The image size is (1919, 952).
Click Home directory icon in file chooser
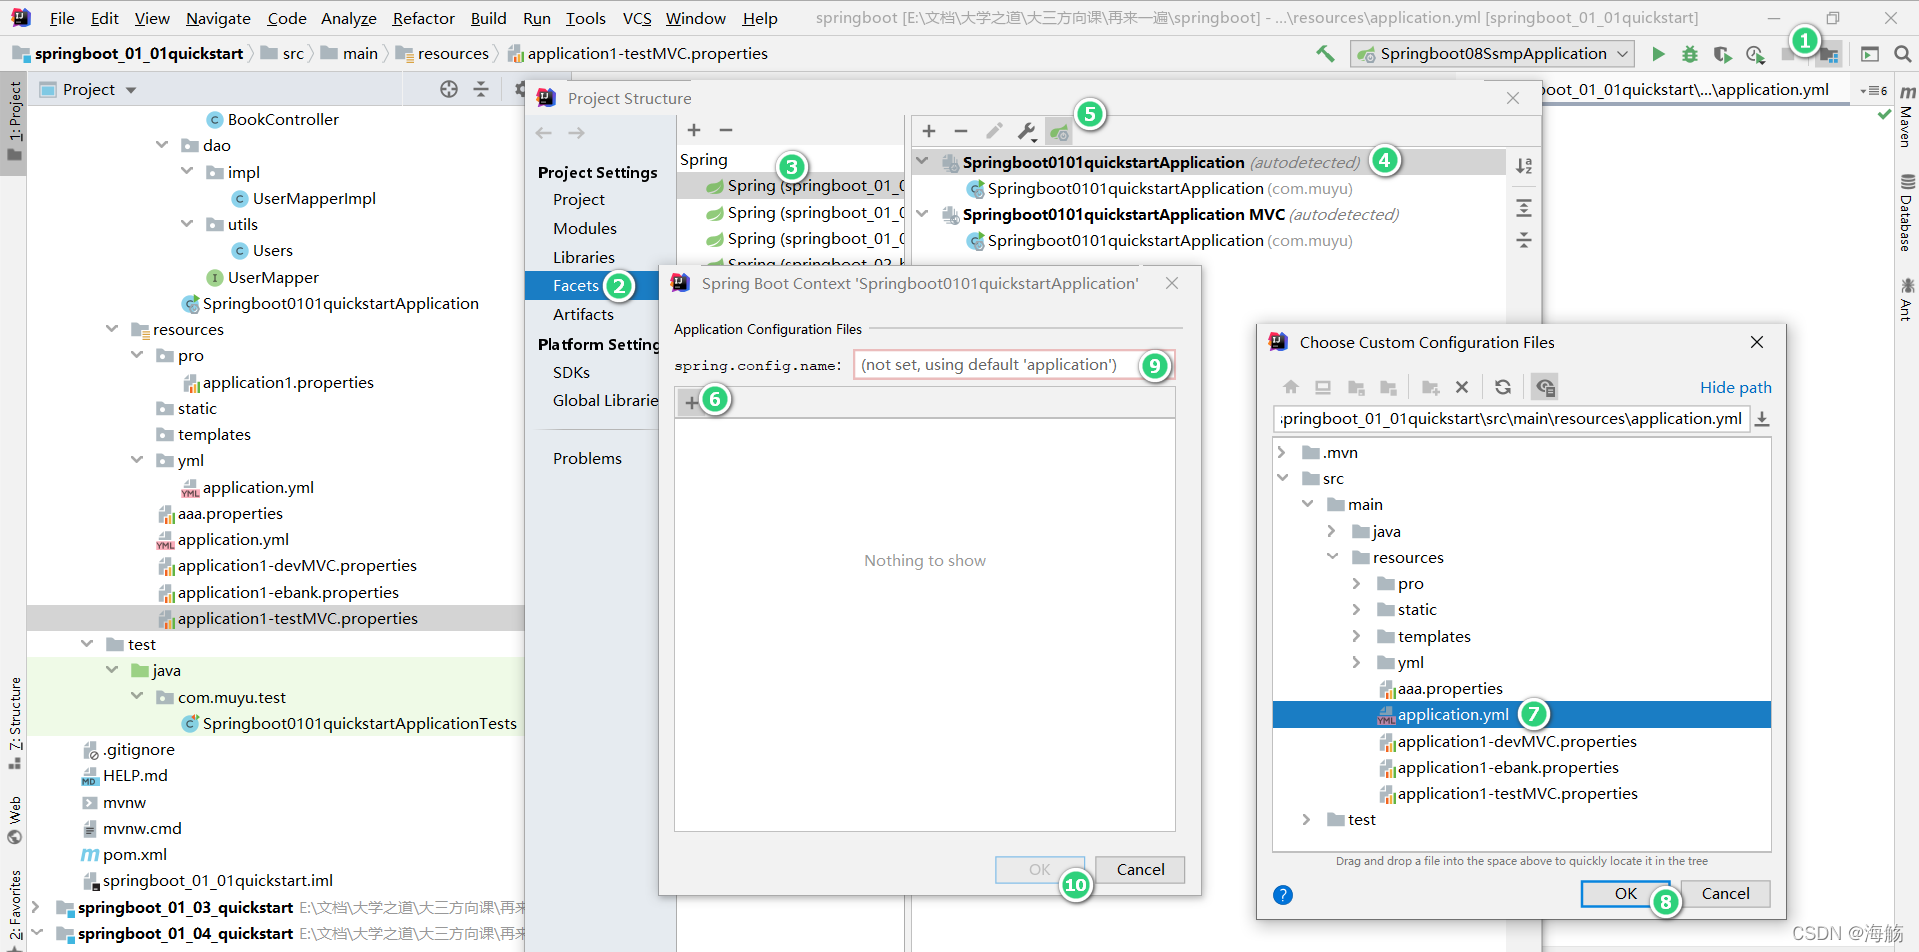click(1291, 387)
